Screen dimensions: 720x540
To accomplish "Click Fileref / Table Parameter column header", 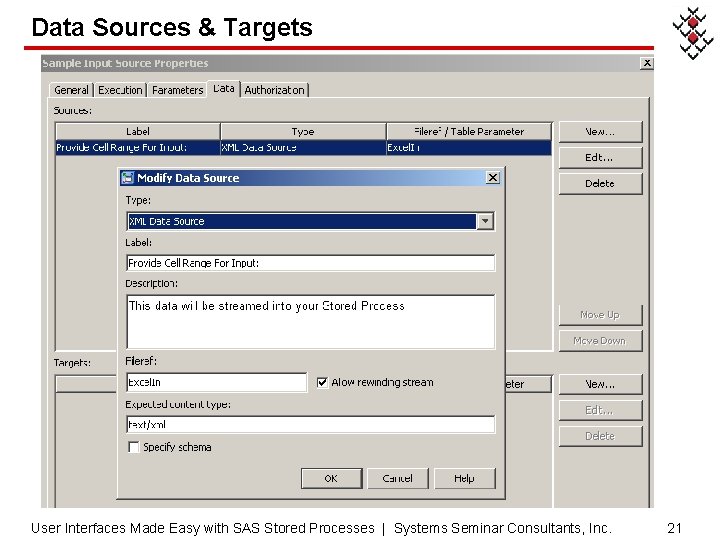I will (x=469, y=131).
